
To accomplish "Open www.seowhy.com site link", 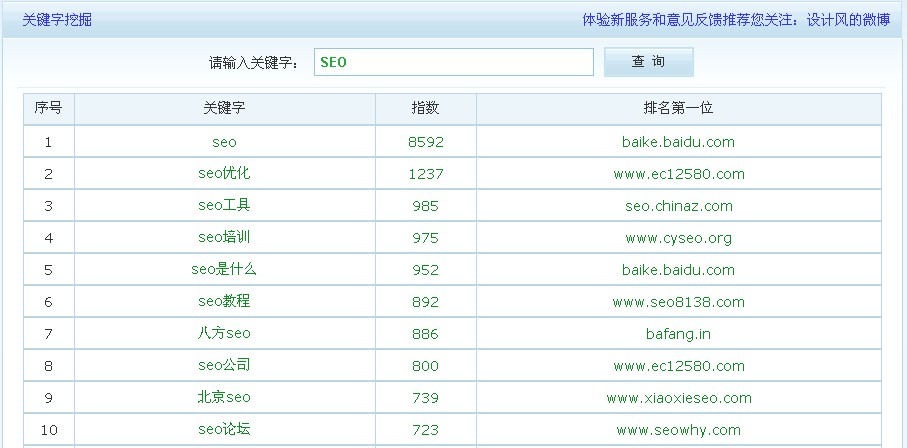I will coord(679,430).
